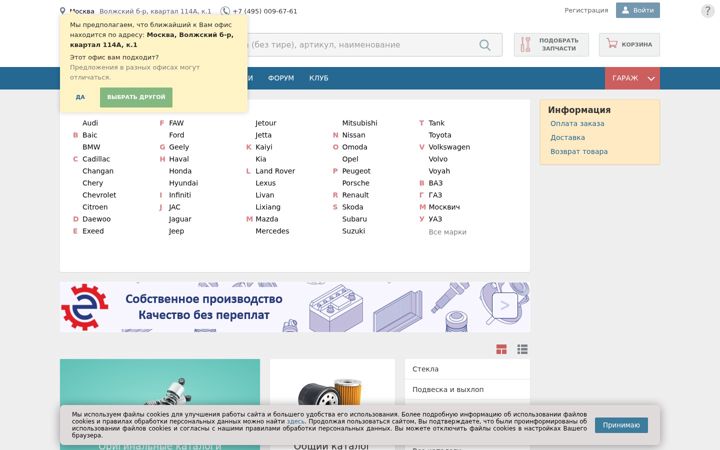Select the Москвич brand
The image size is (720, 450).
(x=444, y=207)
